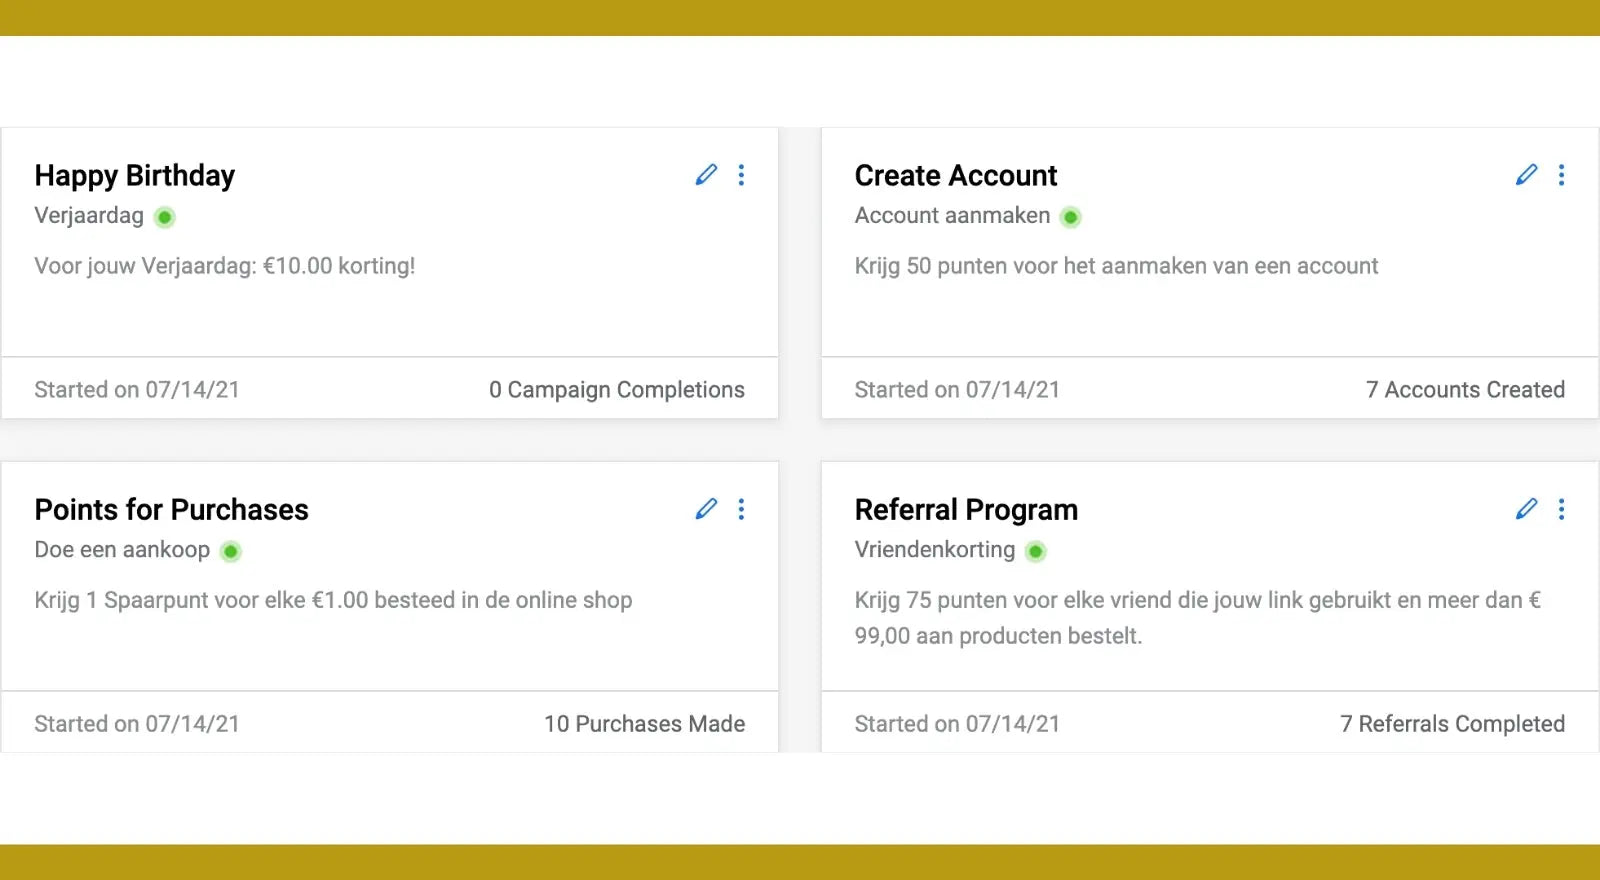Open the Happy Birthday campaign title
The height and width of the screenshot is (880, 1600).
pyautogui.click(x=135, y=176)
